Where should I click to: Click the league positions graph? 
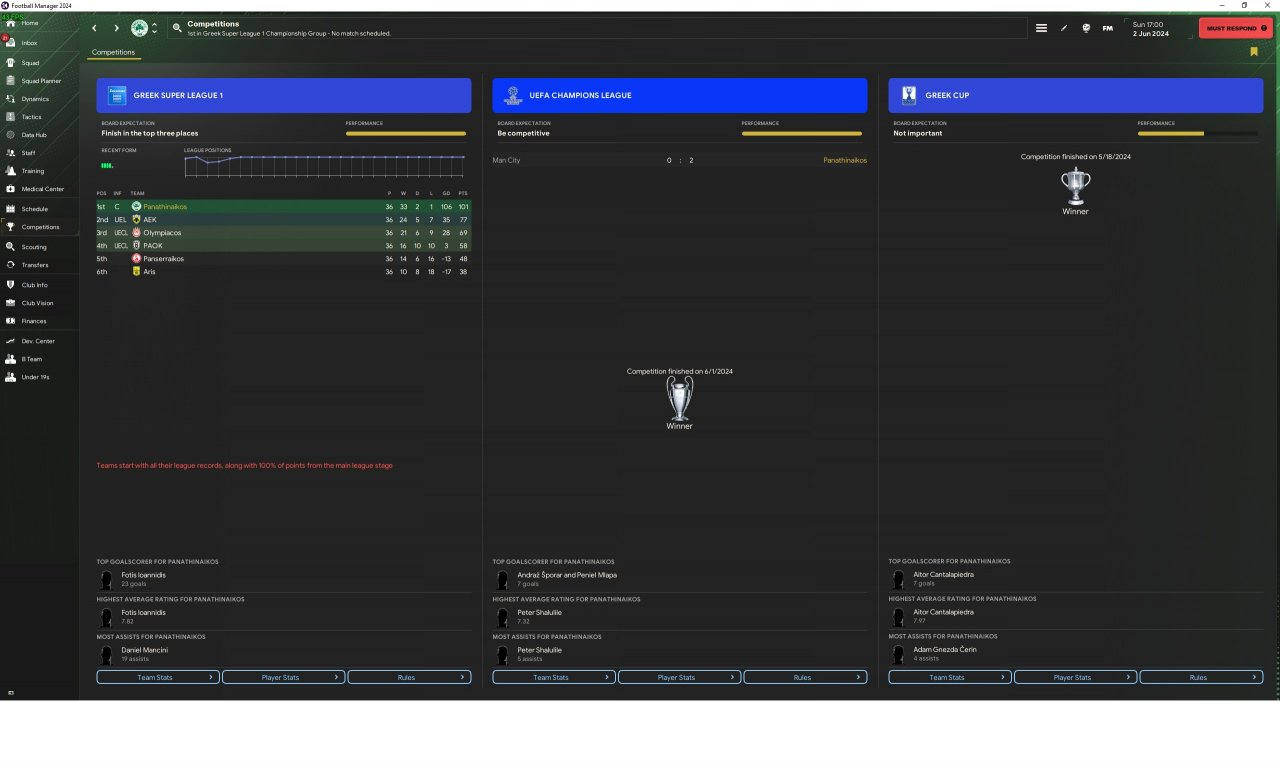tap(325, 166)
